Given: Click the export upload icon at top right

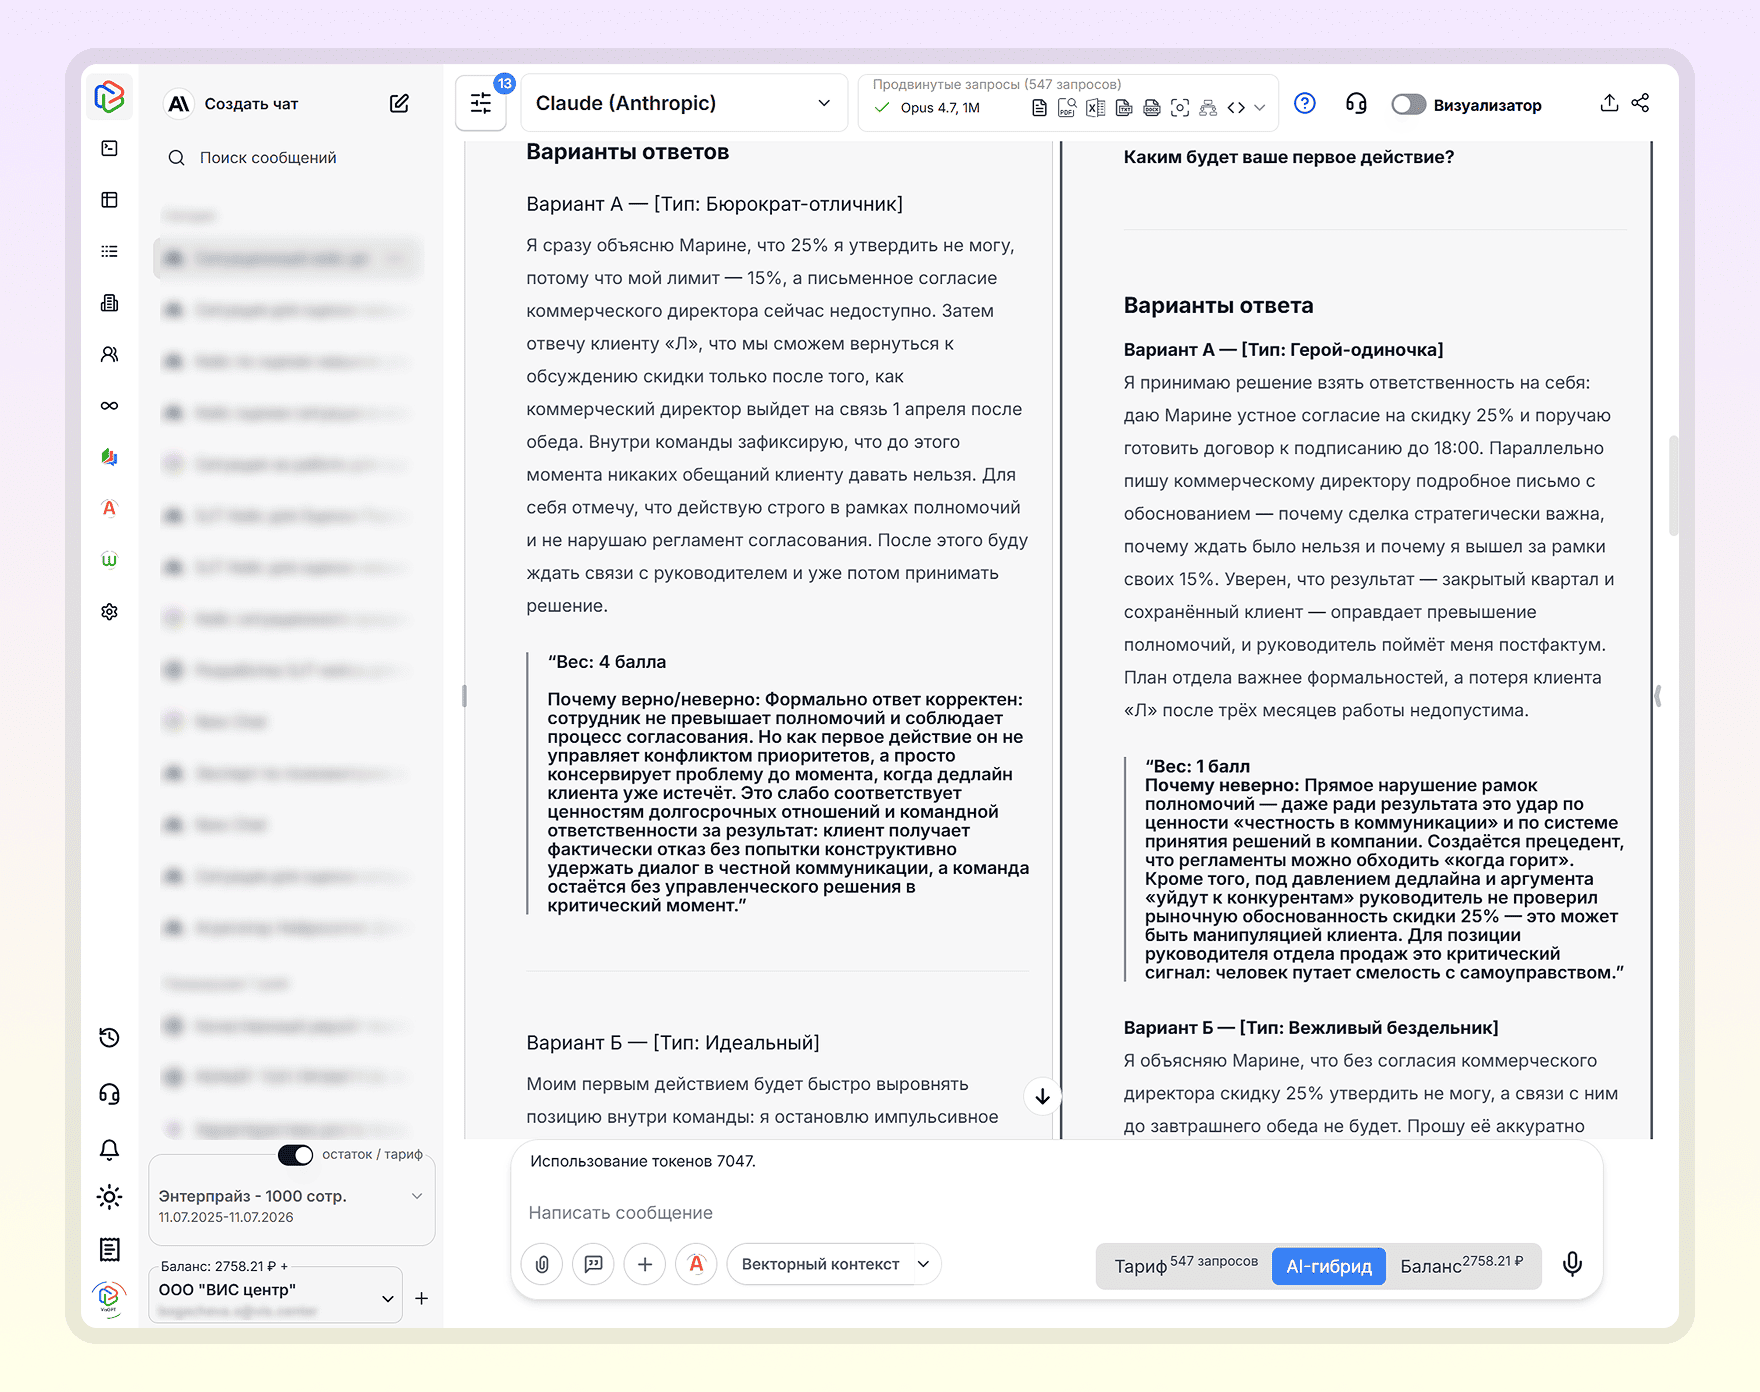Looking at the screenshot, I should pyautogui.click(x=1609, y=103).
